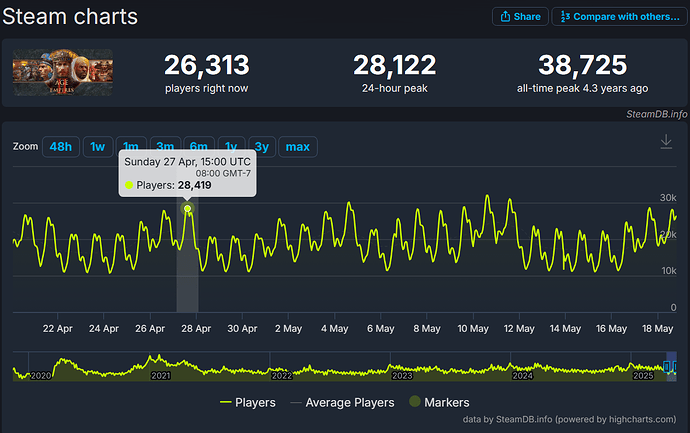Image resolution: width=690 pixels, height=433 pixels.
Task: Click the Share button
Action: pos(520,17)
